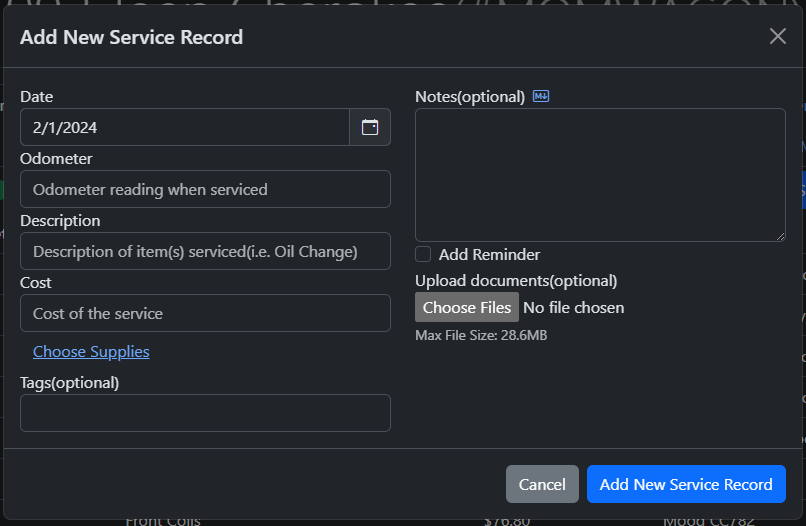The image size is (806, 526).
Task: Open the date picker calendar icon
Action: [x=370, y=127]
